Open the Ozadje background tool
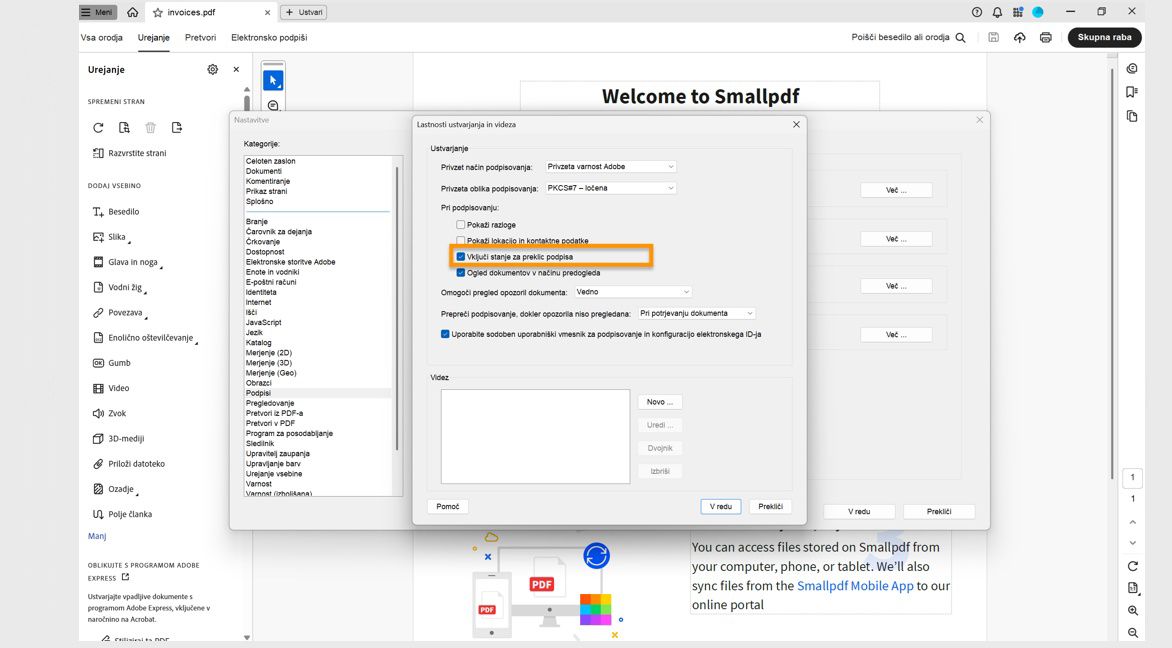 (114, 490)
